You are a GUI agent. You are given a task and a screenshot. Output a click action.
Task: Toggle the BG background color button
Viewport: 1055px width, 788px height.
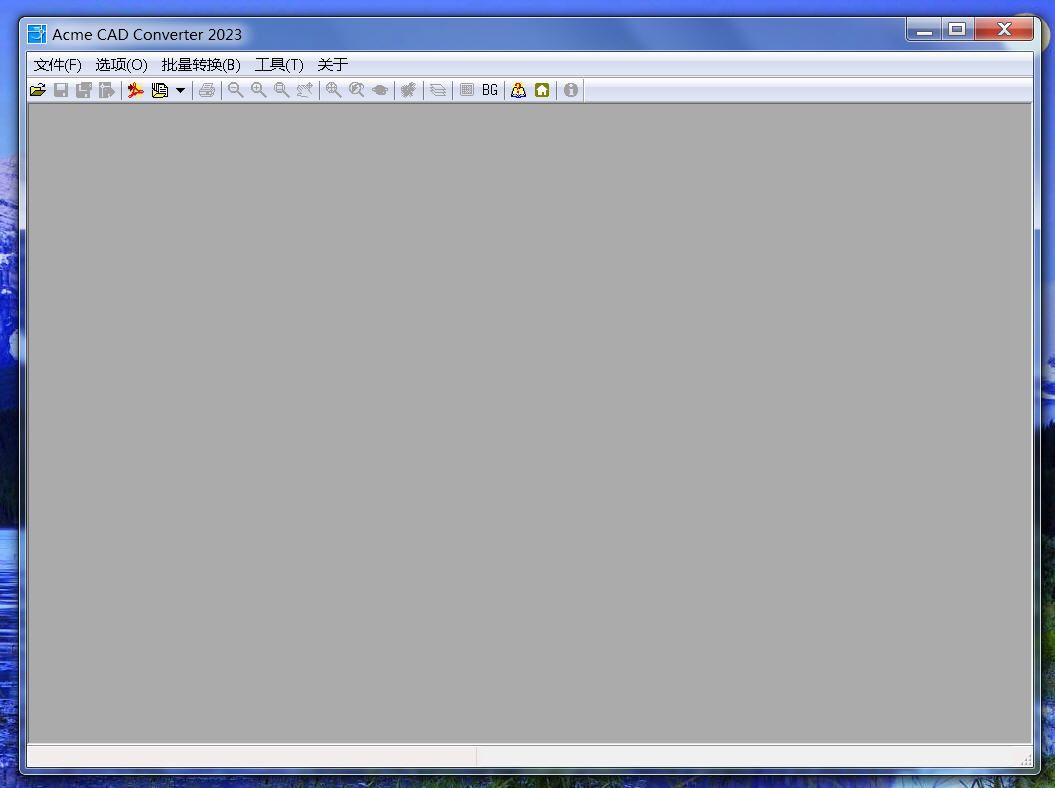click(489, 90)
